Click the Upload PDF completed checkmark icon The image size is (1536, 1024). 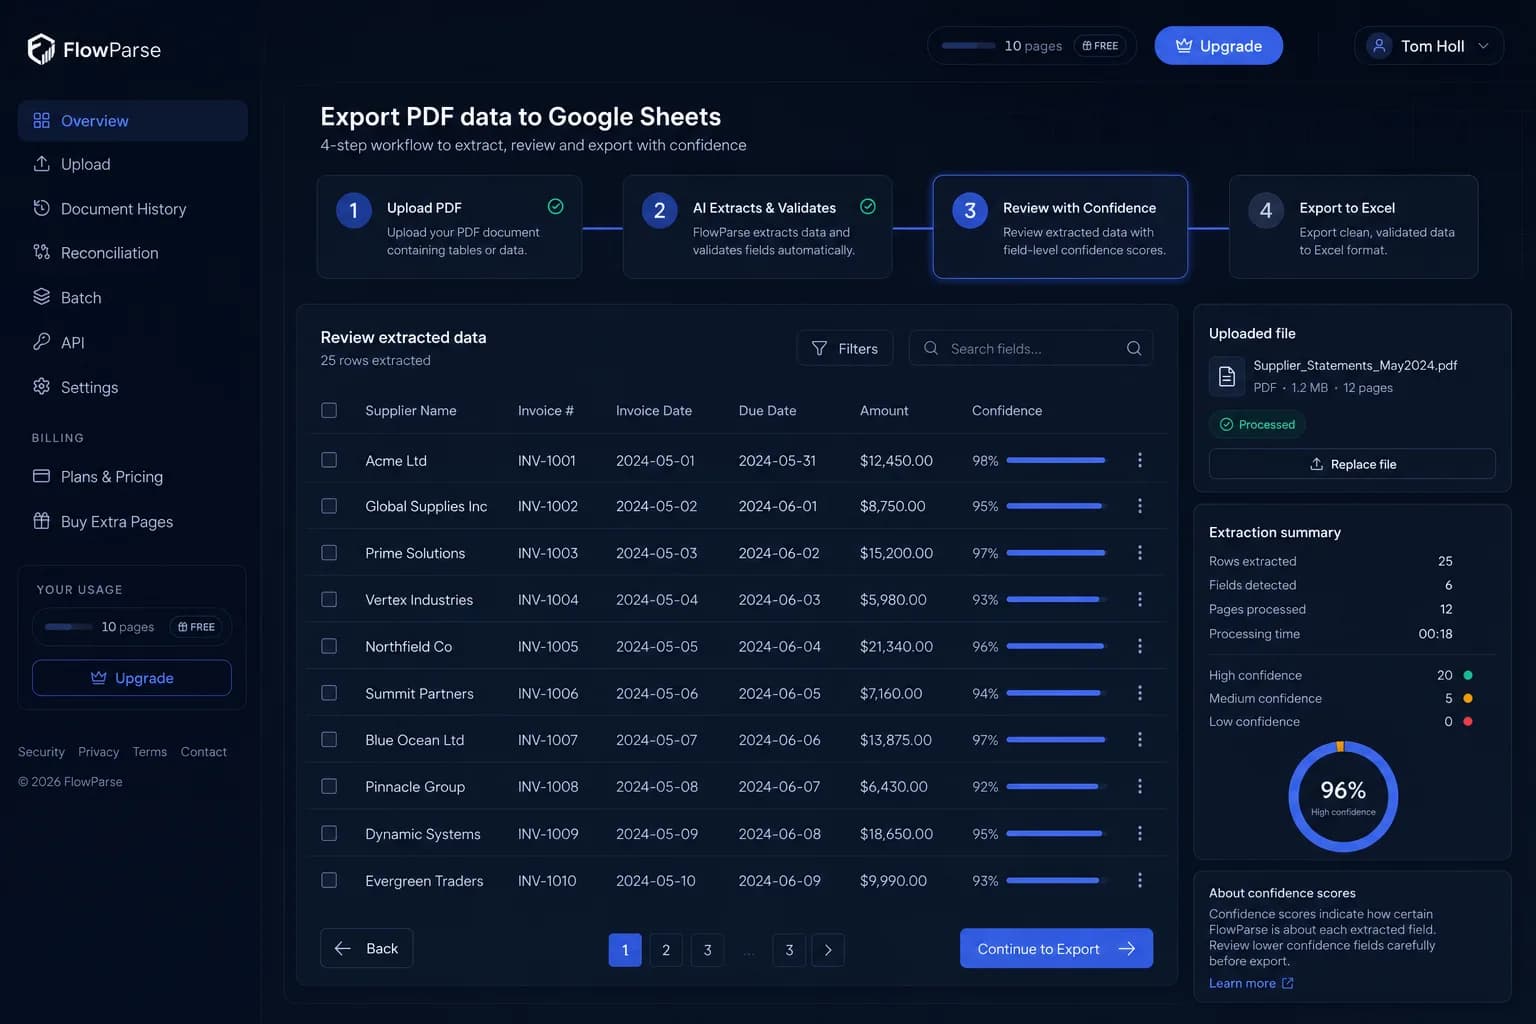click(x=555, y=207)
